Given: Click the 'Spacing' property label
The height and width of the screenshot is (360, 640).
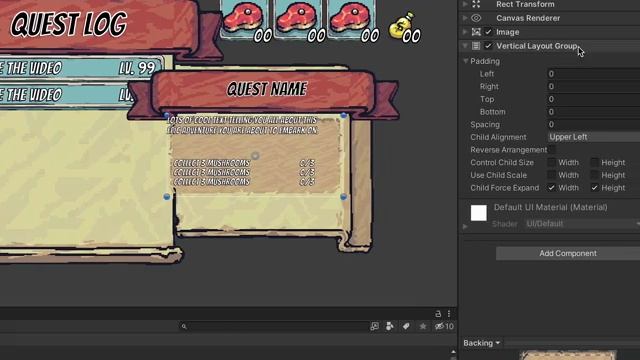Looking at the screenshot, I should coord(485,124).
